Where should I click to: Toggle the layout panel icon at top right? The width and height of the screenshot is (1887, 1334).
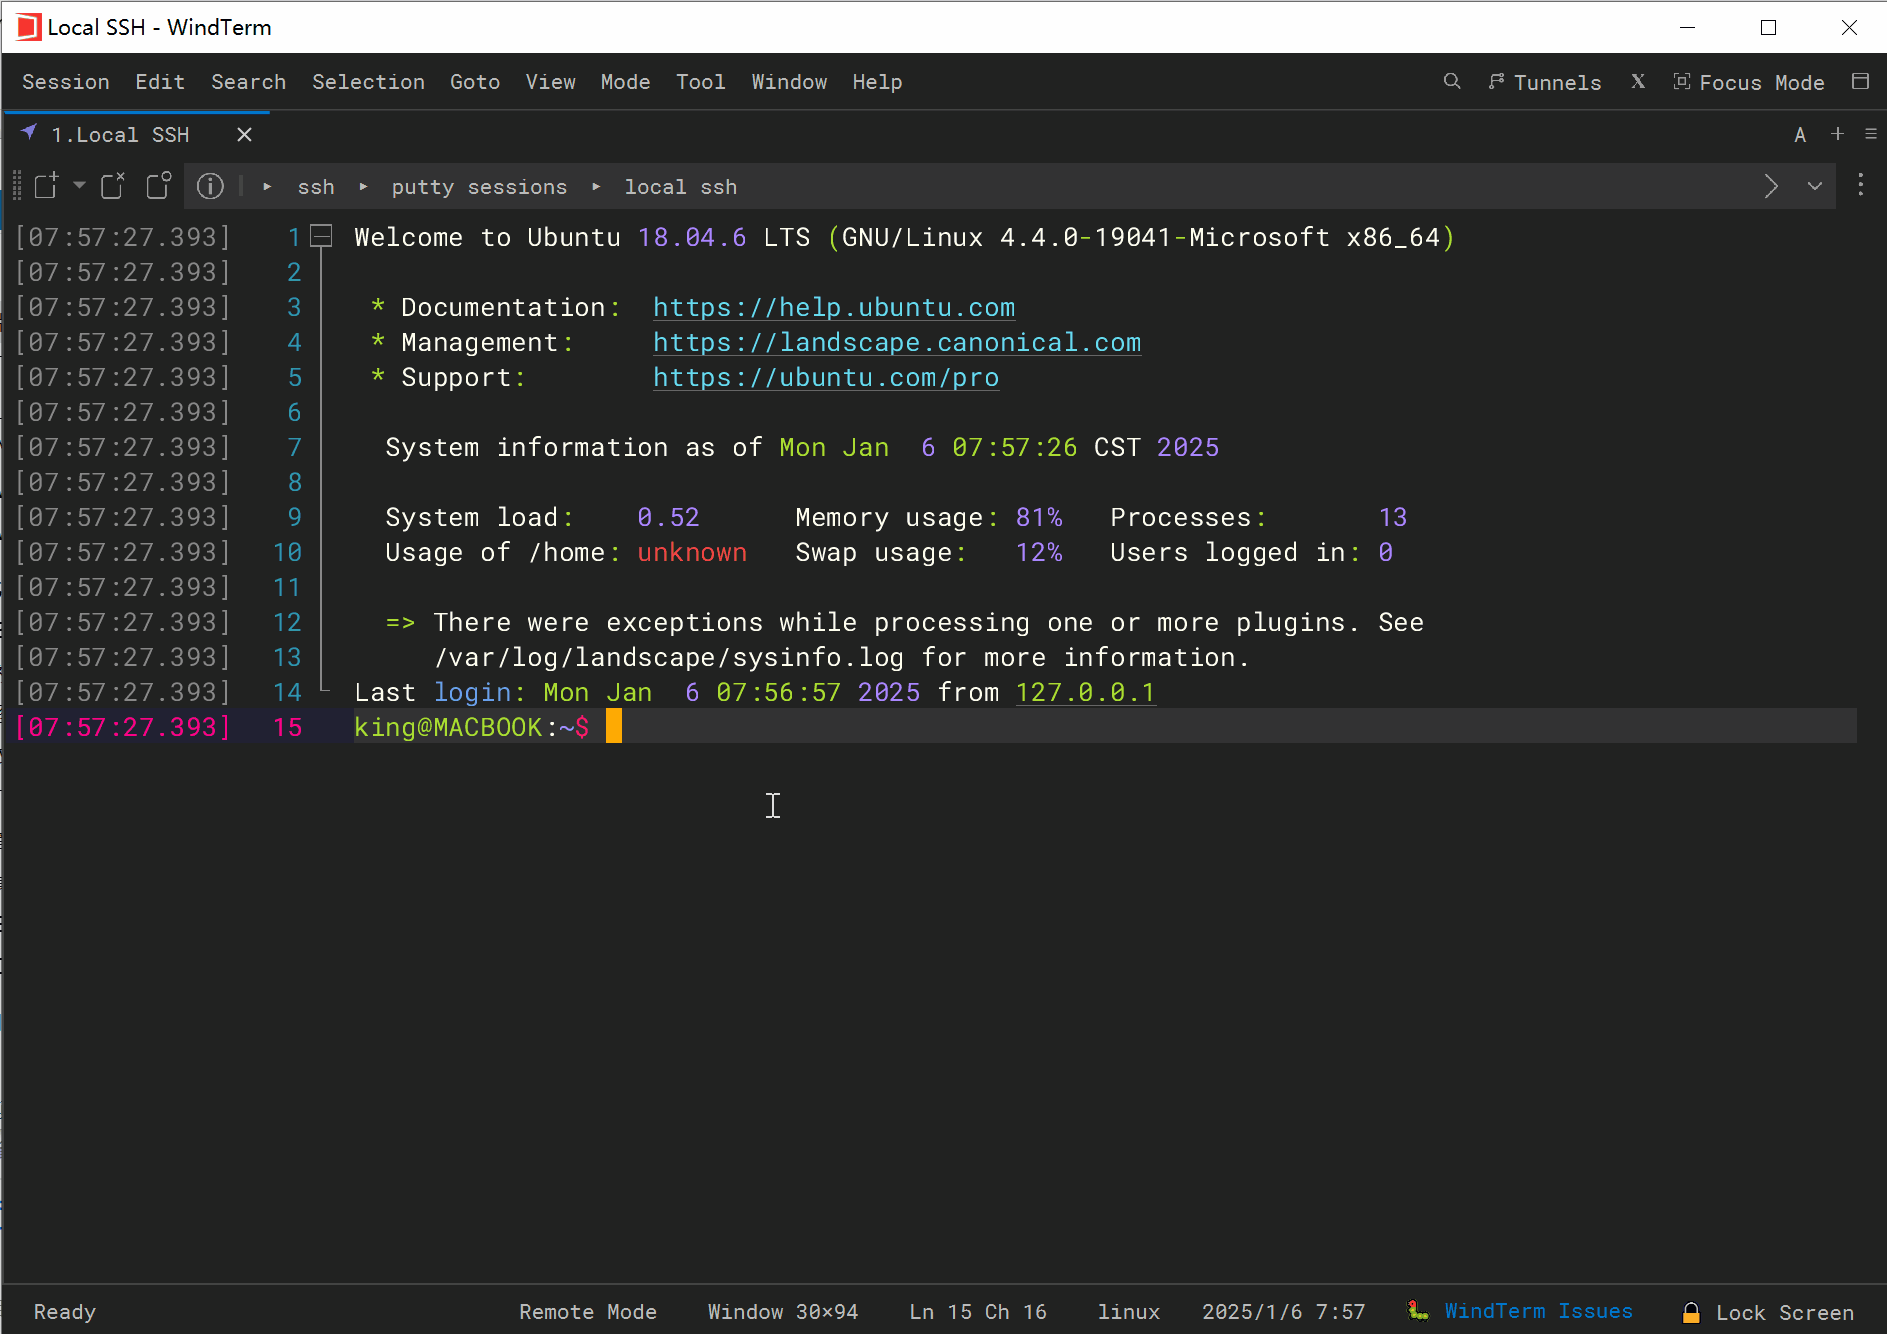[1860, 82]
